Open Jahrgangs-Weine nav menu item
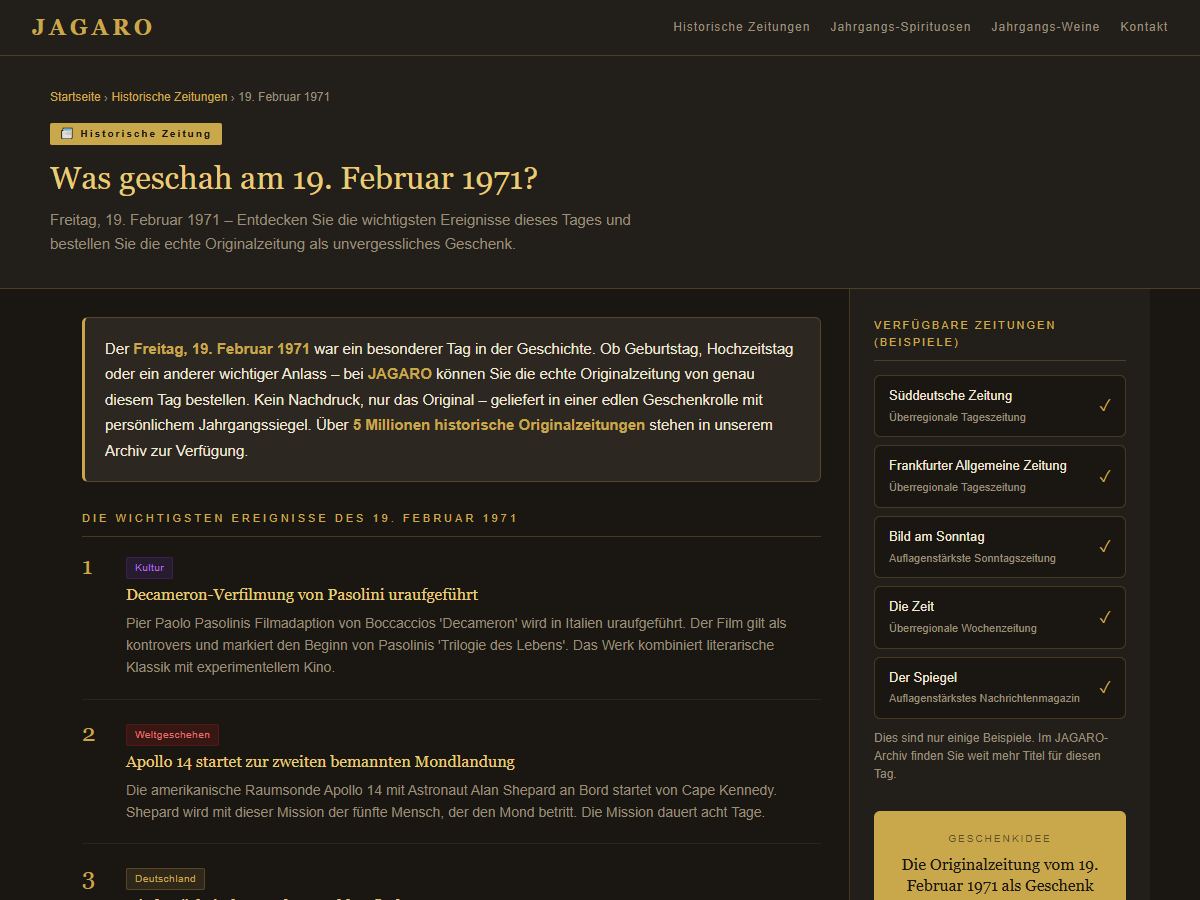This screenshot has width=1200, height=900. tap(1045, 27)
